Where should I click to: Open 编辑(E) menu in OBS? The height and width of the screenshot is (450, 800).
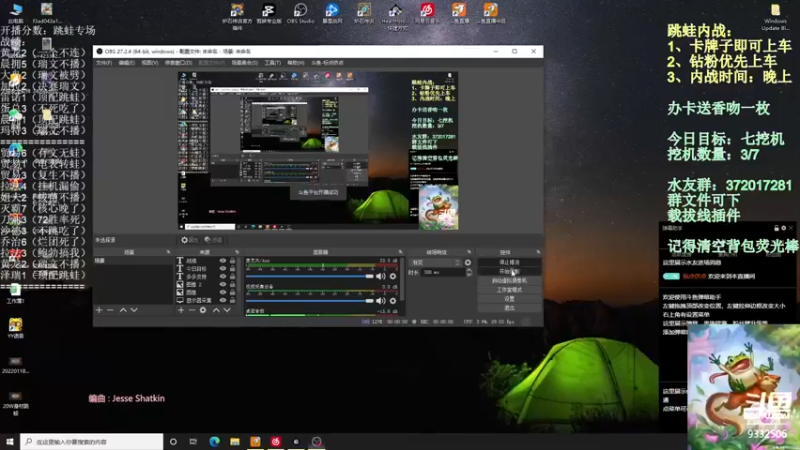coord(127,63)
